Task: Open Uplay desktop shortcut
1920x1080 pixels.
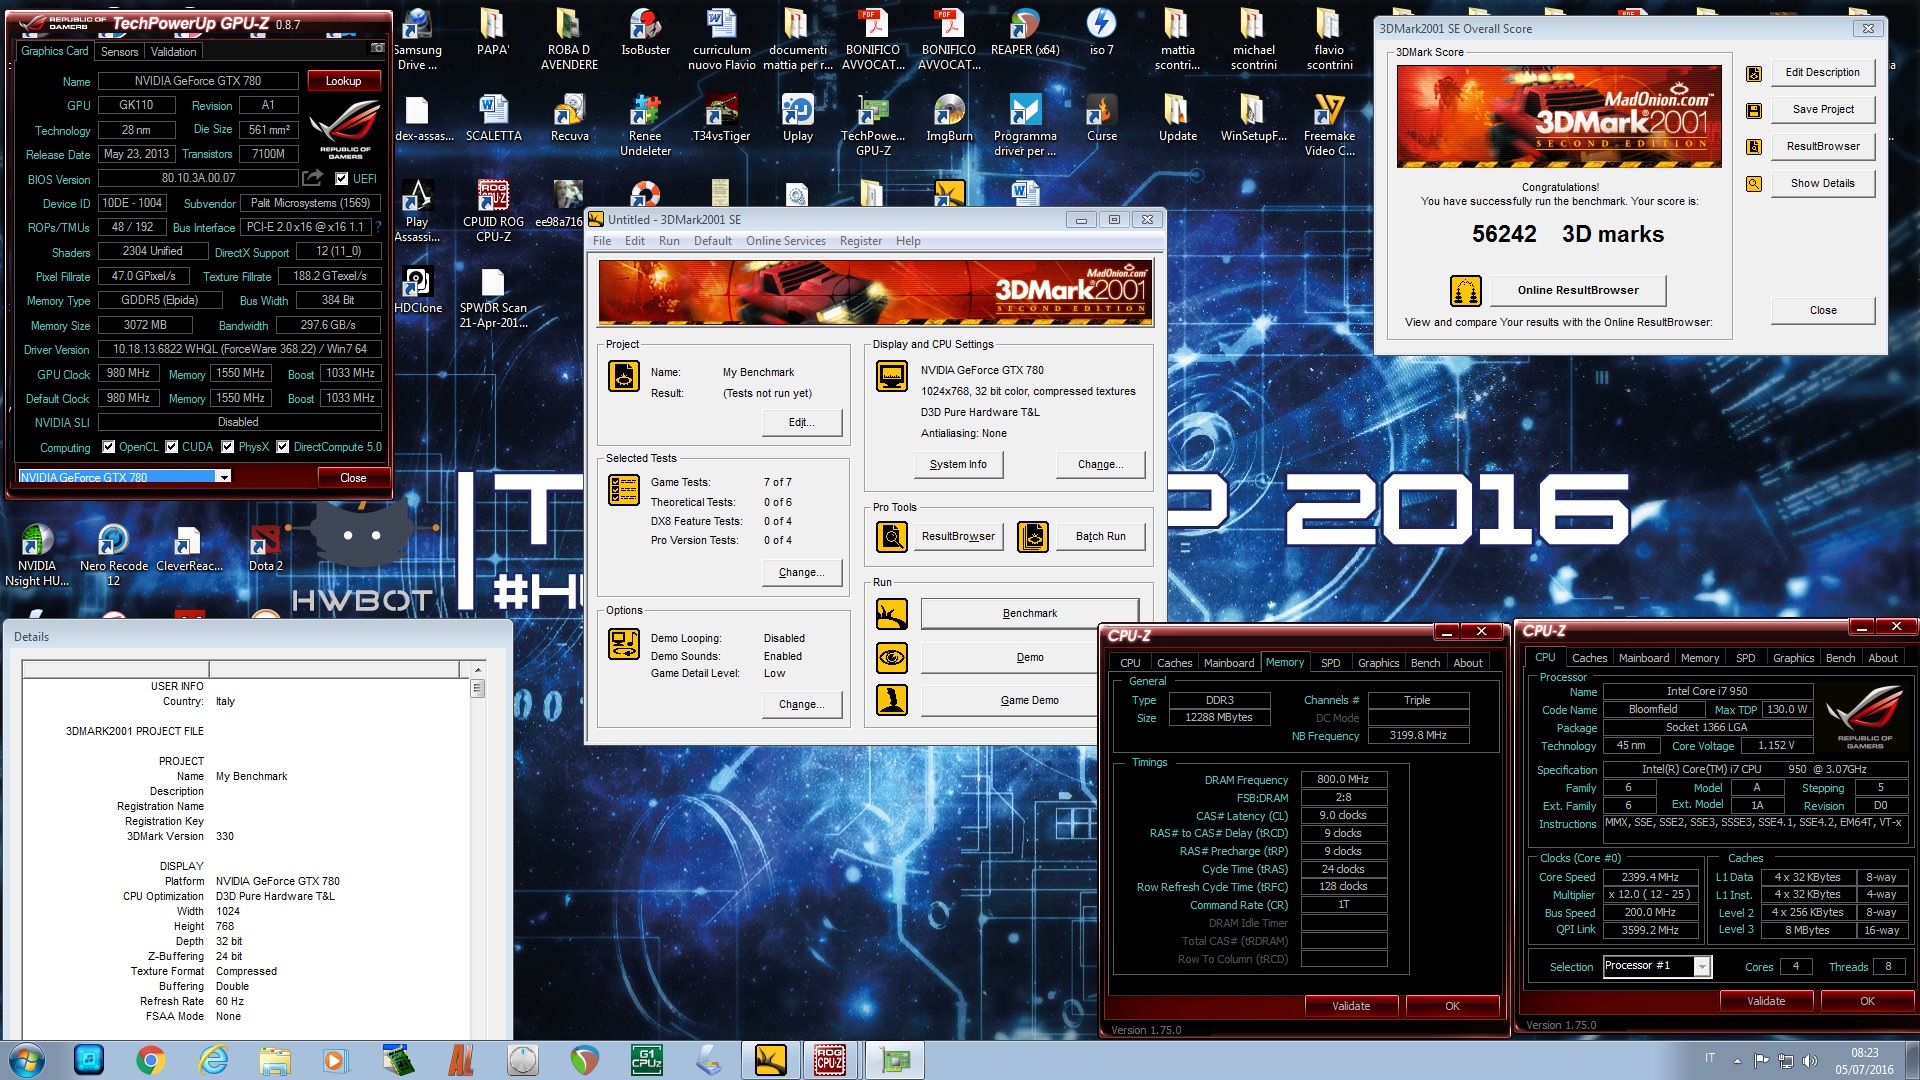Action: [x=797, y=118]
